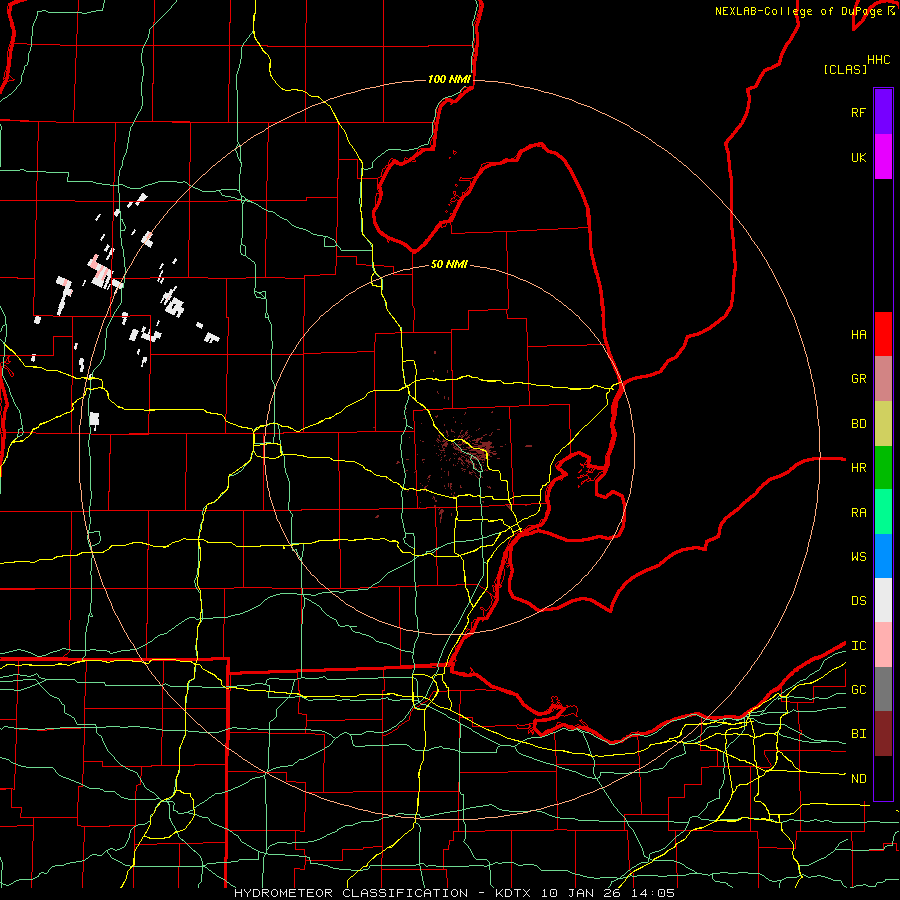Click the HA legend label

[x=858, y=334]
